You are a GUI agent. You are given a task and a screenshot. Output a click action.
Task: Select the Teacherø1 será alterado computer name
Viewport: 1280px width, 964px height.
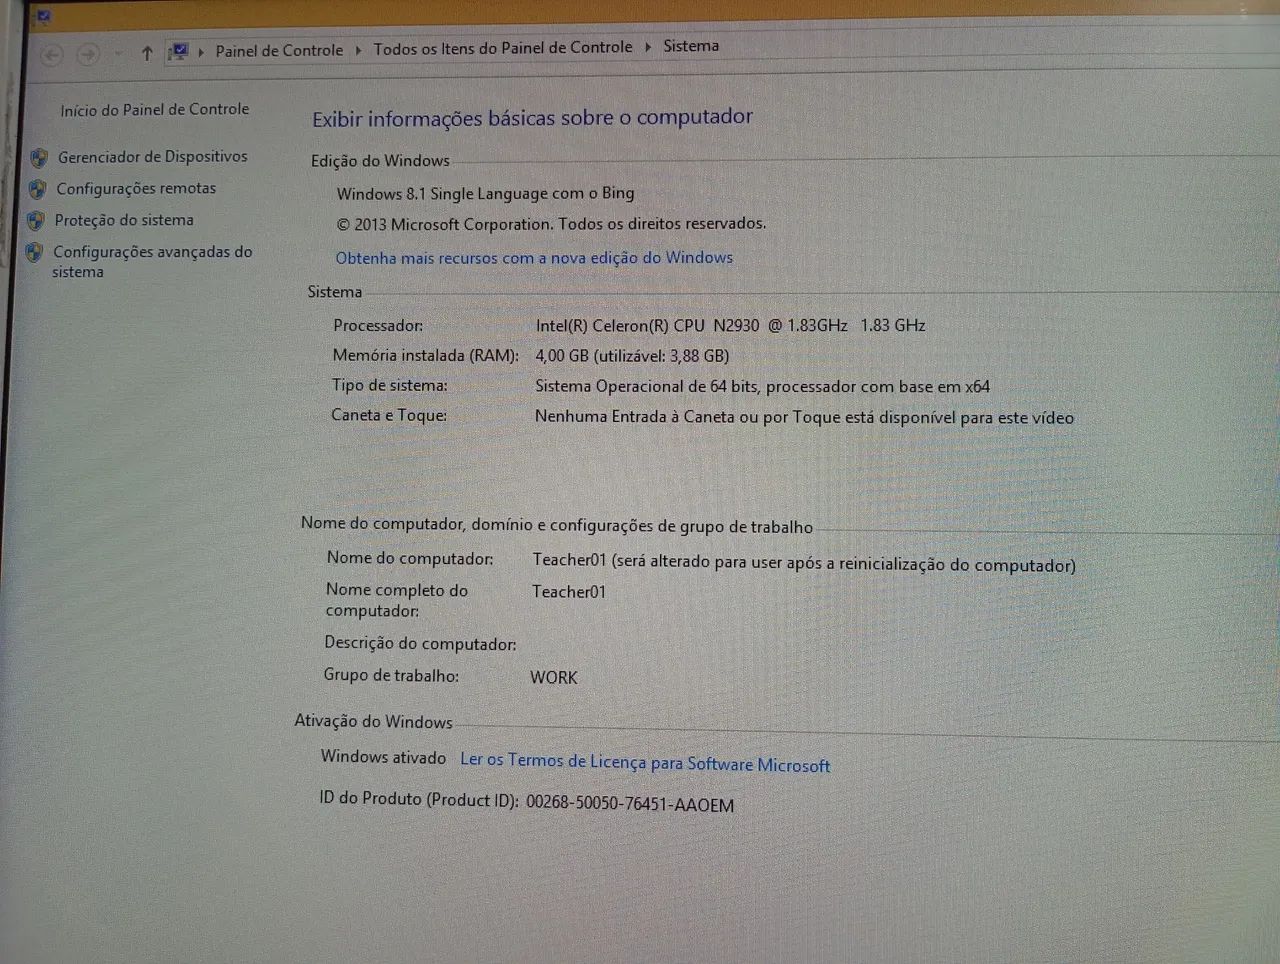coord(804,562)
